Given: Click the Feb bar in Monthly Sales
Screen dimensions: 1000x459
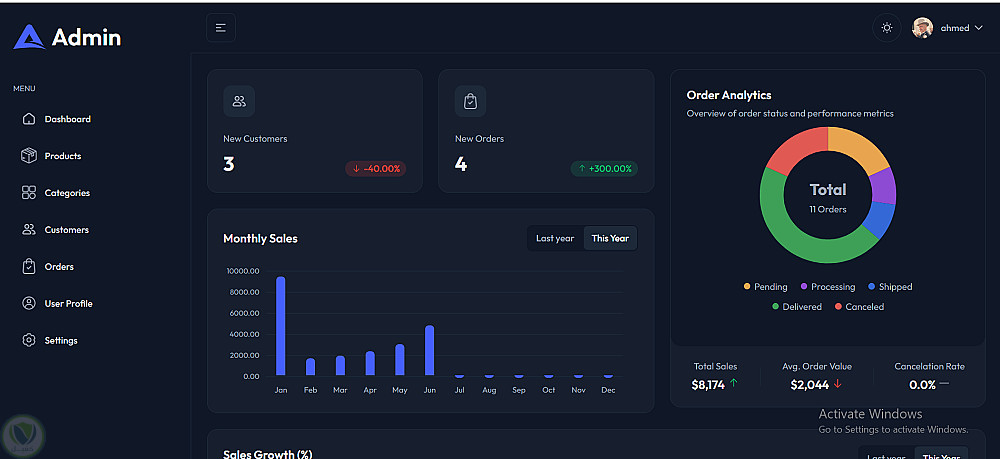Looking at the screenshot, I should pyautogui.click(x=311, y=367).
